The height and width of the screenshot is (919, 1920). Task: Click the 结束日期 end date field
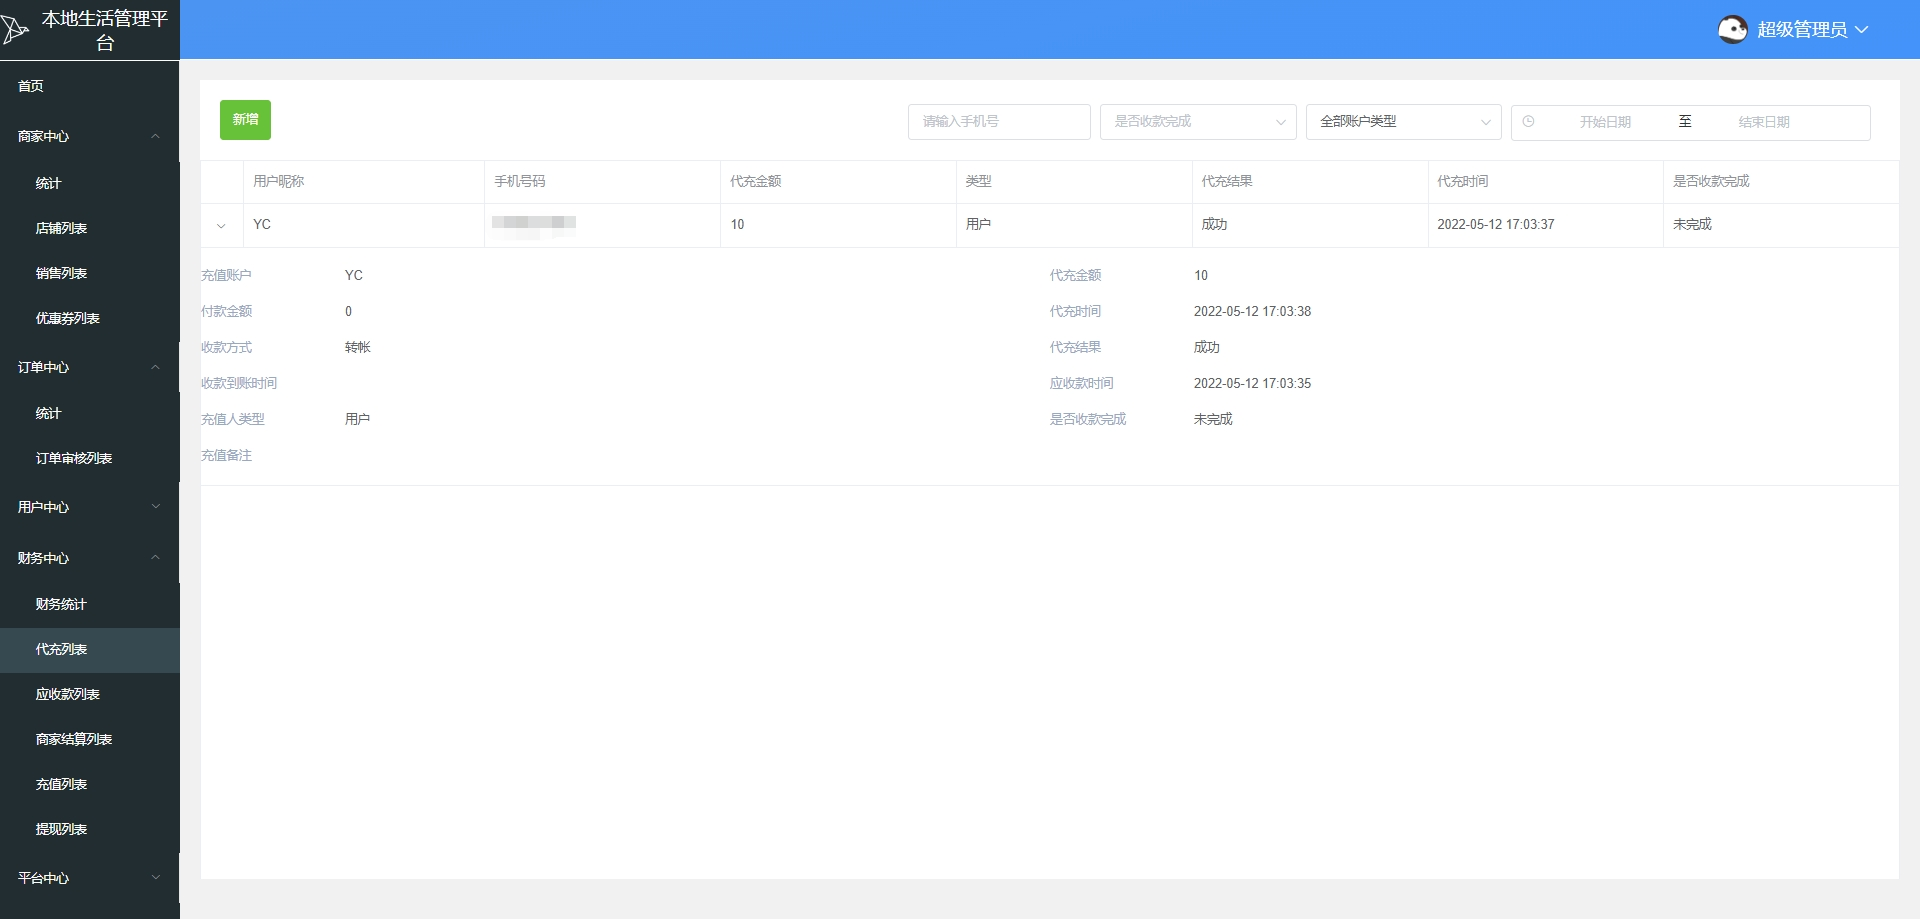click(x=1763, y=122)
